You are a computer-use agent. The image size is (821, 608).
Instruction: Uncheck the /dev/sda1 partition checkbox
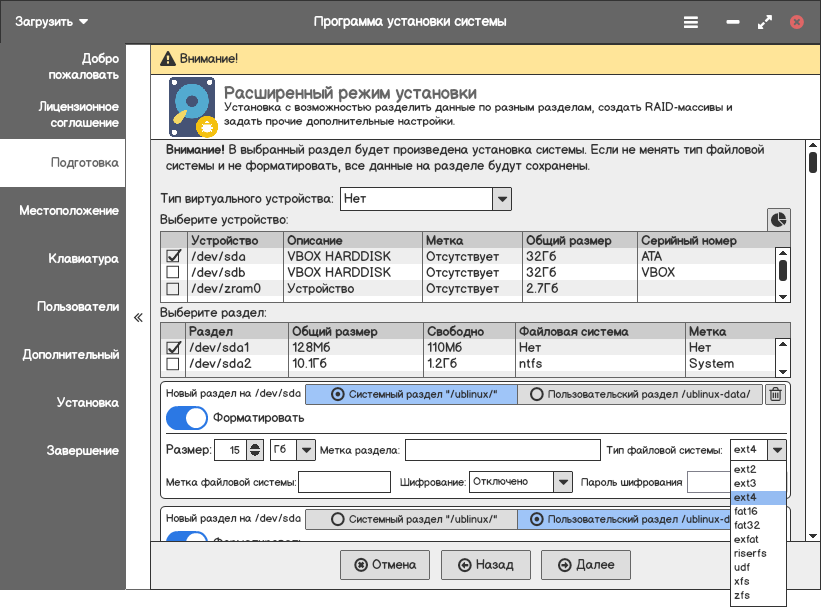click(x=173, y=348)
